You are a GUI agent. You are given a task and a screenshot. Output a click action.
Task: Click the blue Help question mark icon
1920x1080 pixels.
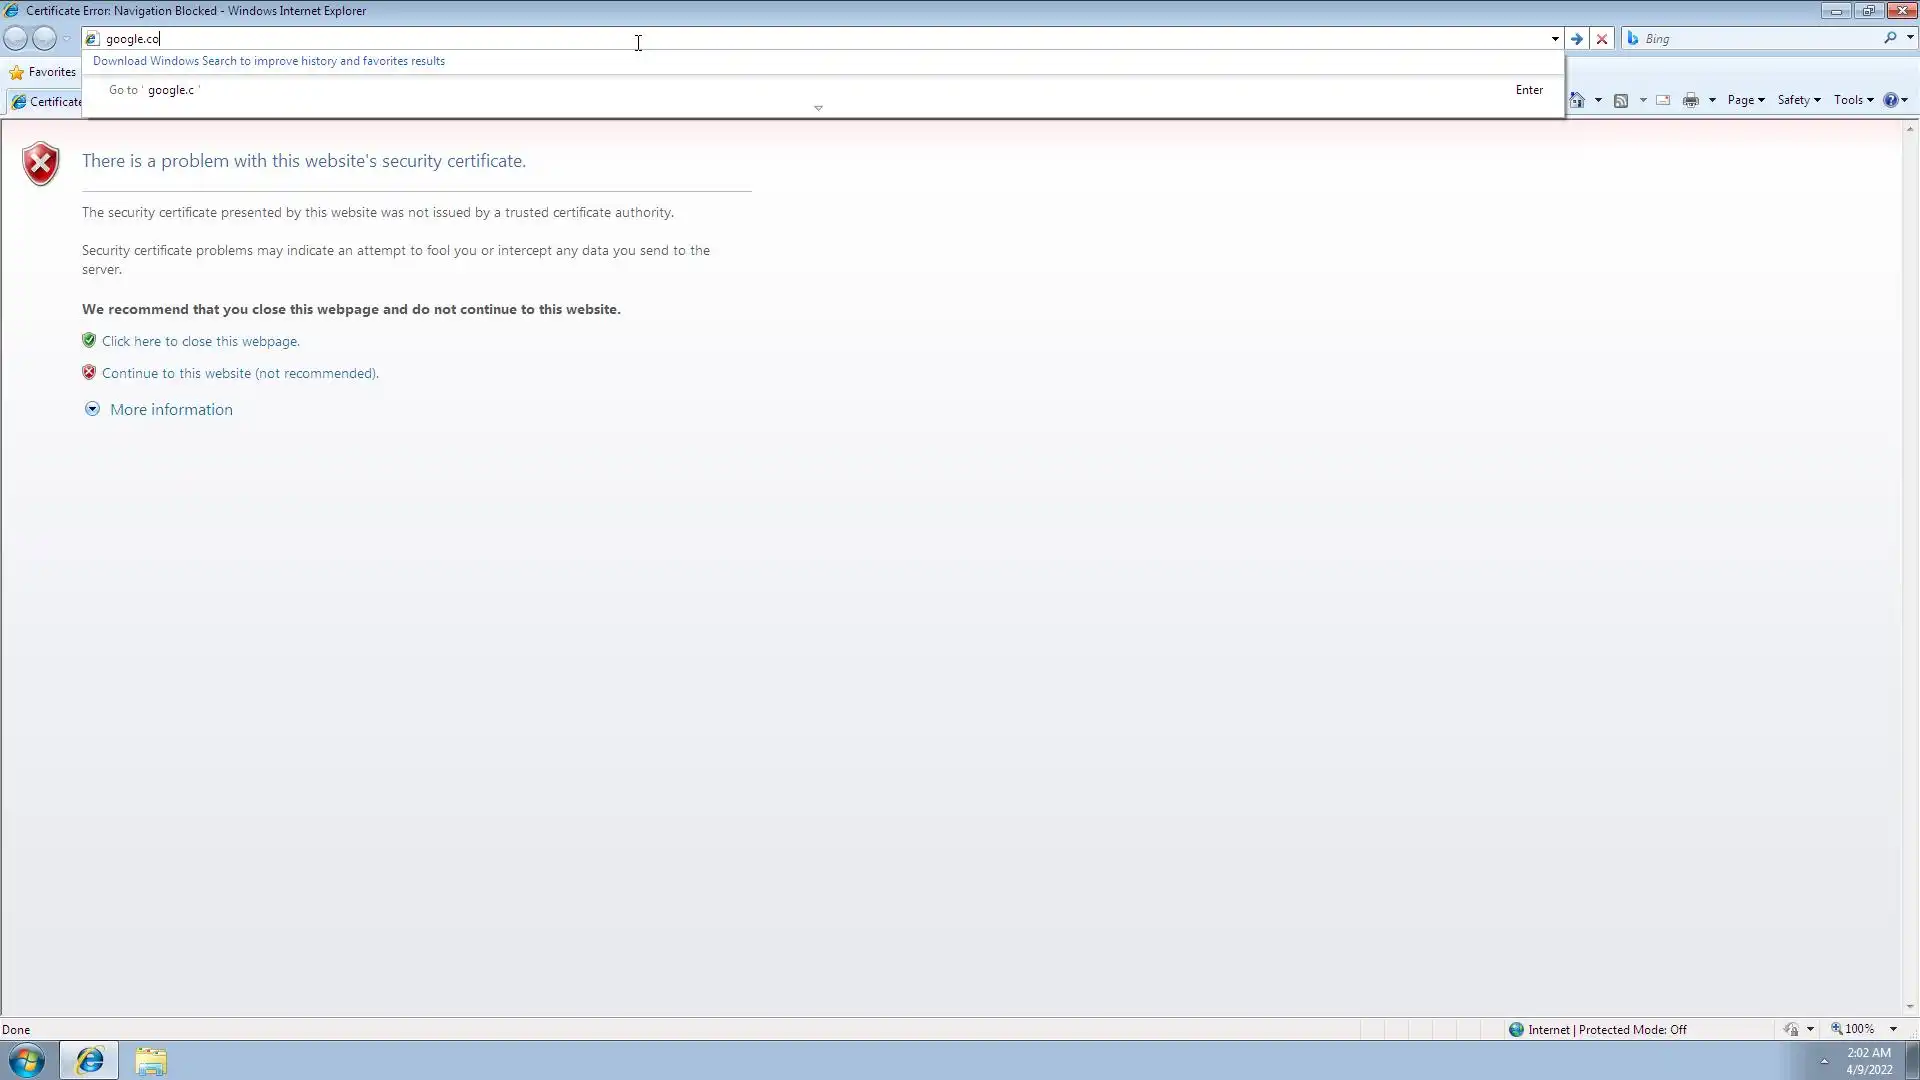(1890, 100)
